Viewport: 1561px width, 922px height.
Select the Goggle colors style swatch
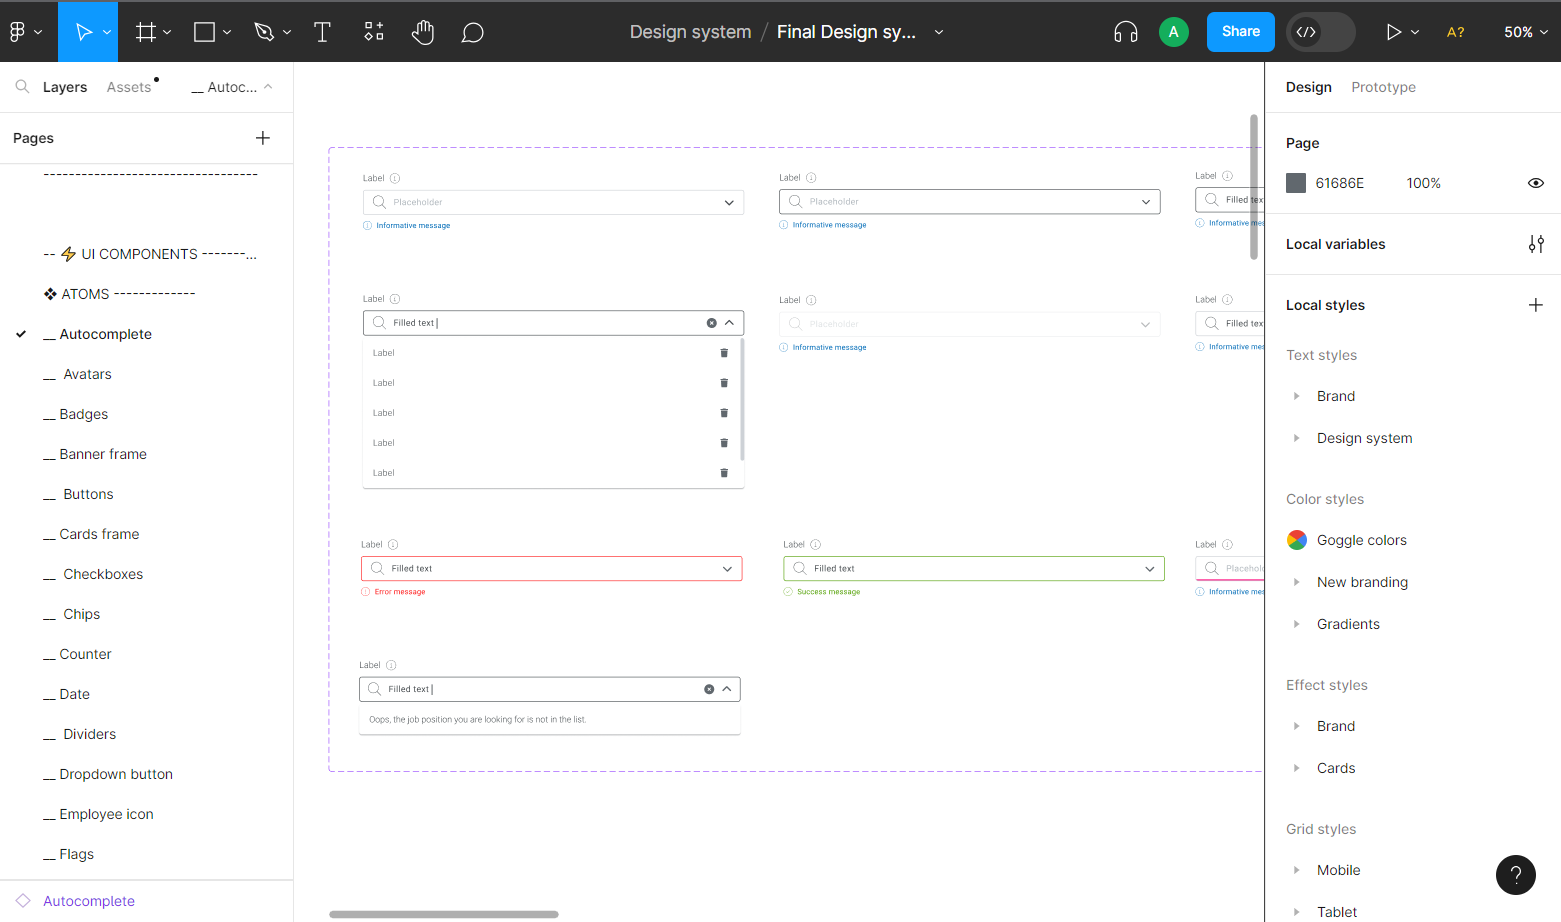(x=1297, y=540)
